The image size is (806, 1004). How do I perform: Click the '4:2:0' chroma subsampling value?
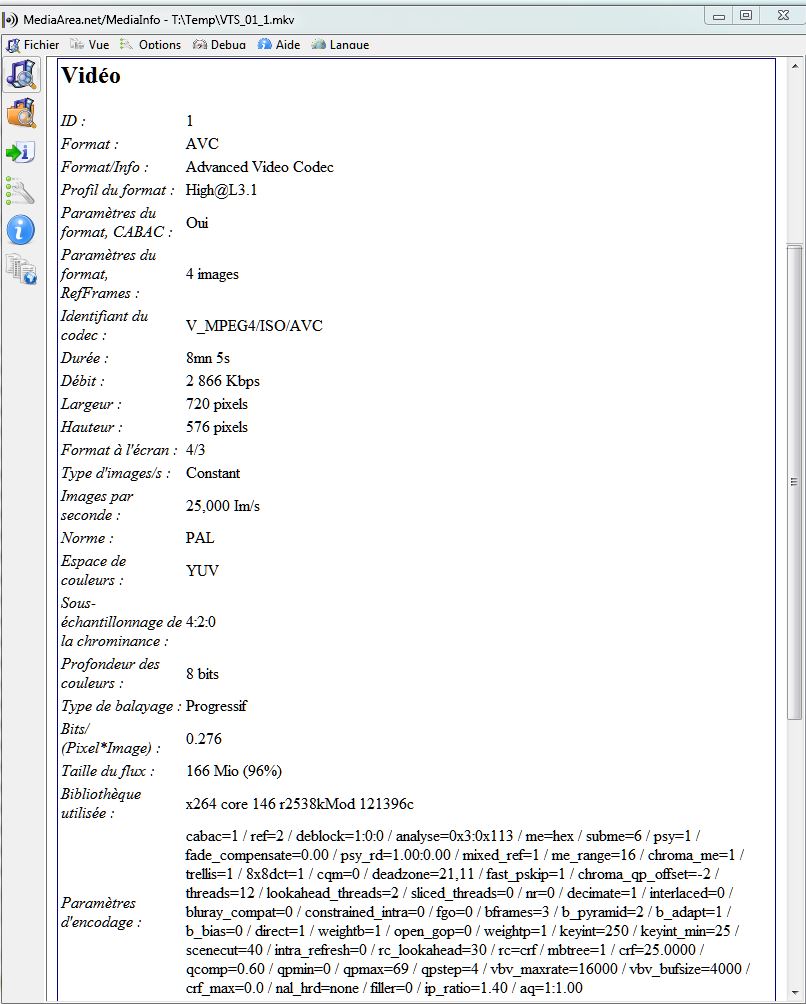pos(201,621)
